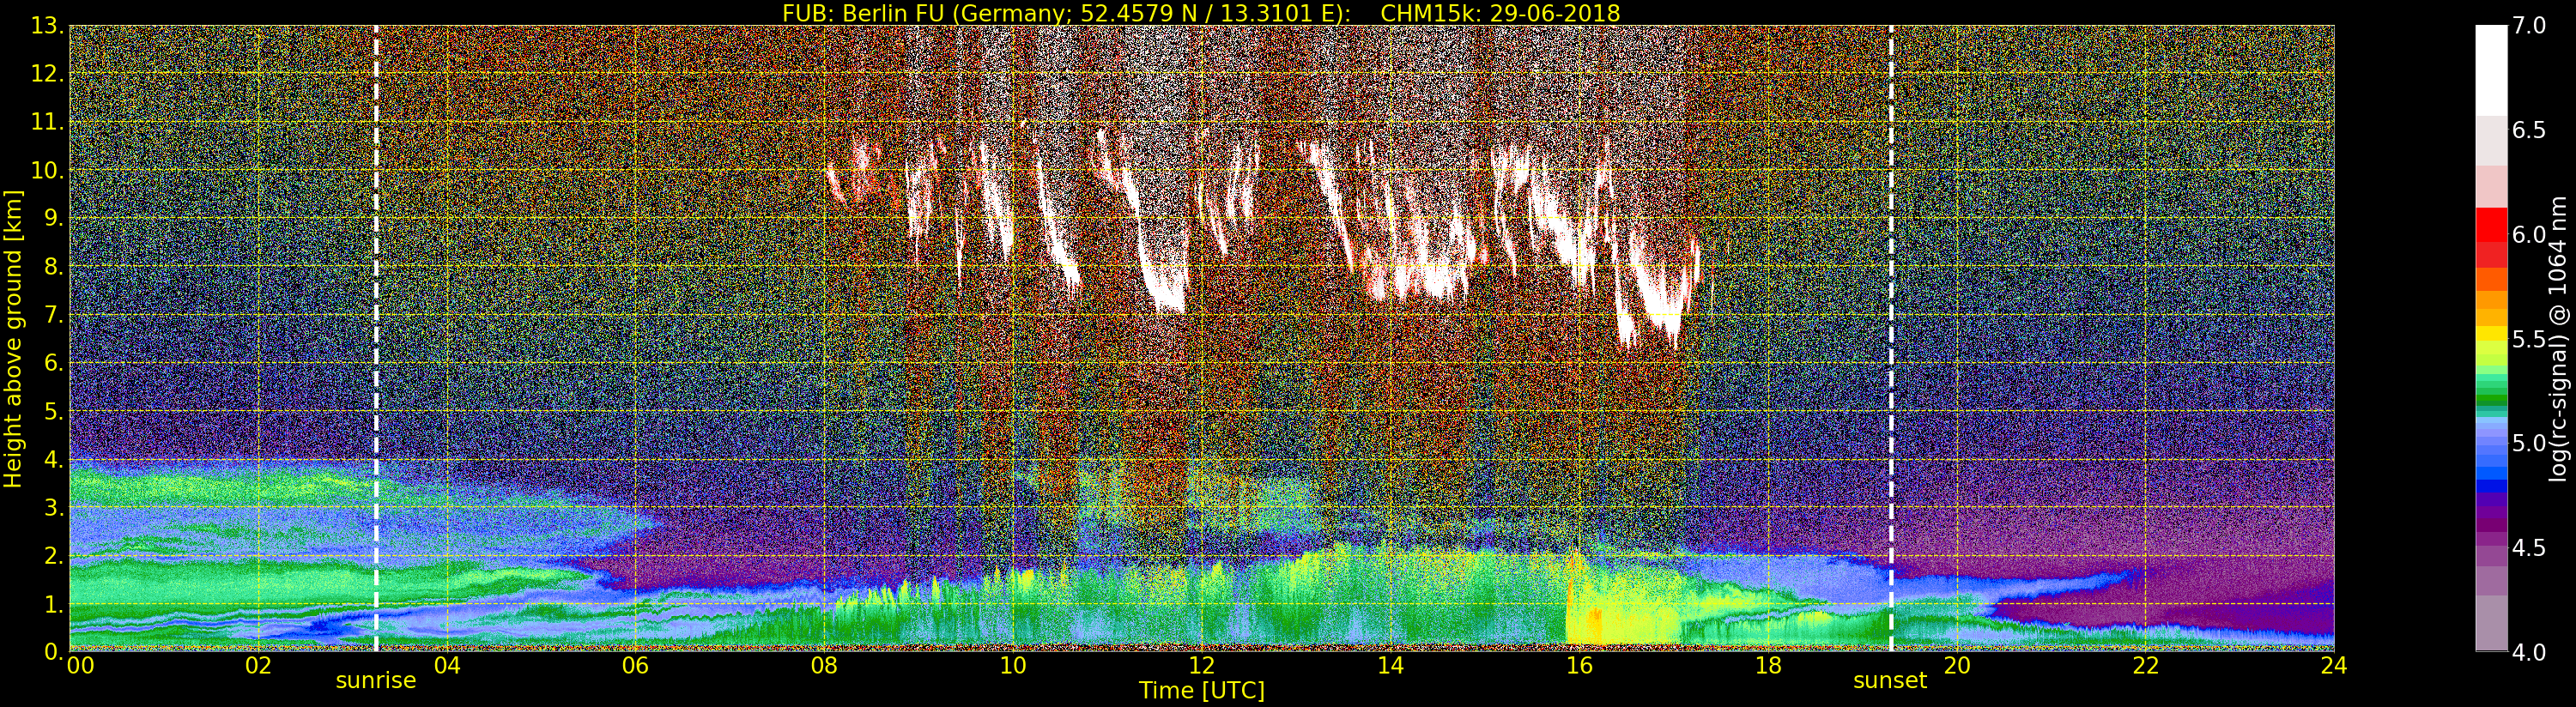
Task: Click the 'Height above ground [km]' axis label
Action: pos(13,338)
